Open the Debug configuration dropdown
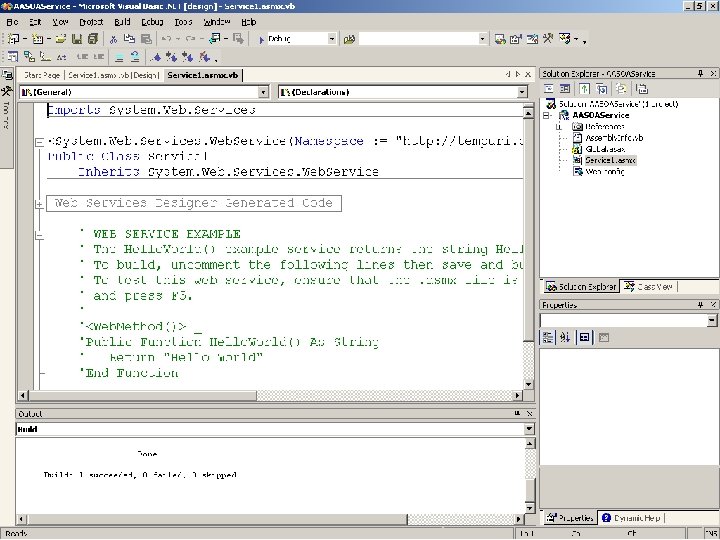The image size is (720, 540). (x=332, y=39)
